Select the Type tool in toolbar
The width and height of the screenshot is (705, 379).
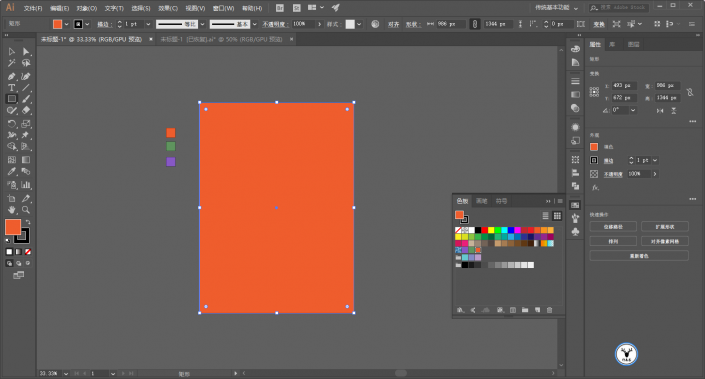pyautogui.click(x=12, y=88)
